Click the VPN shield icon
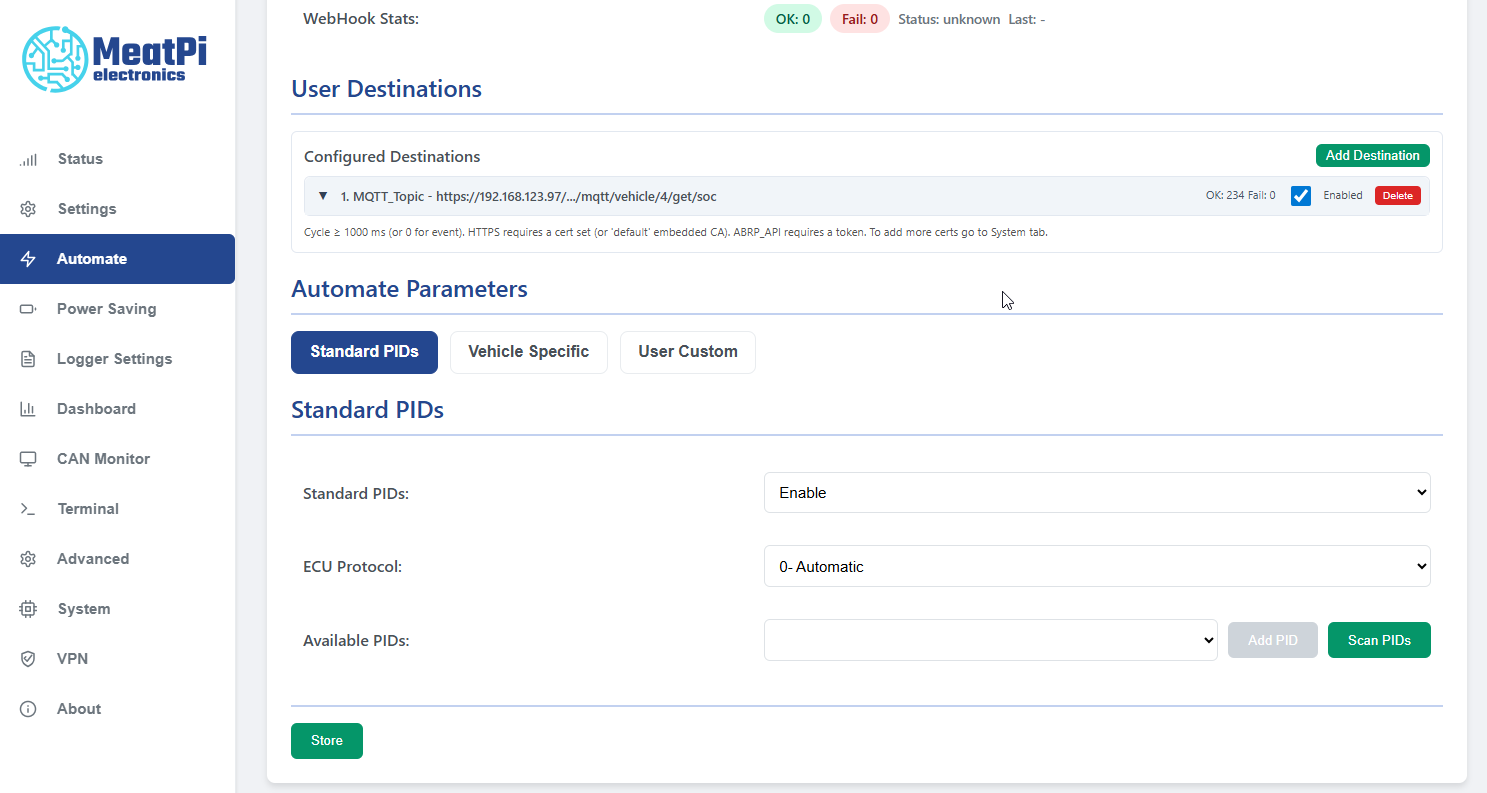 point(28,659)
